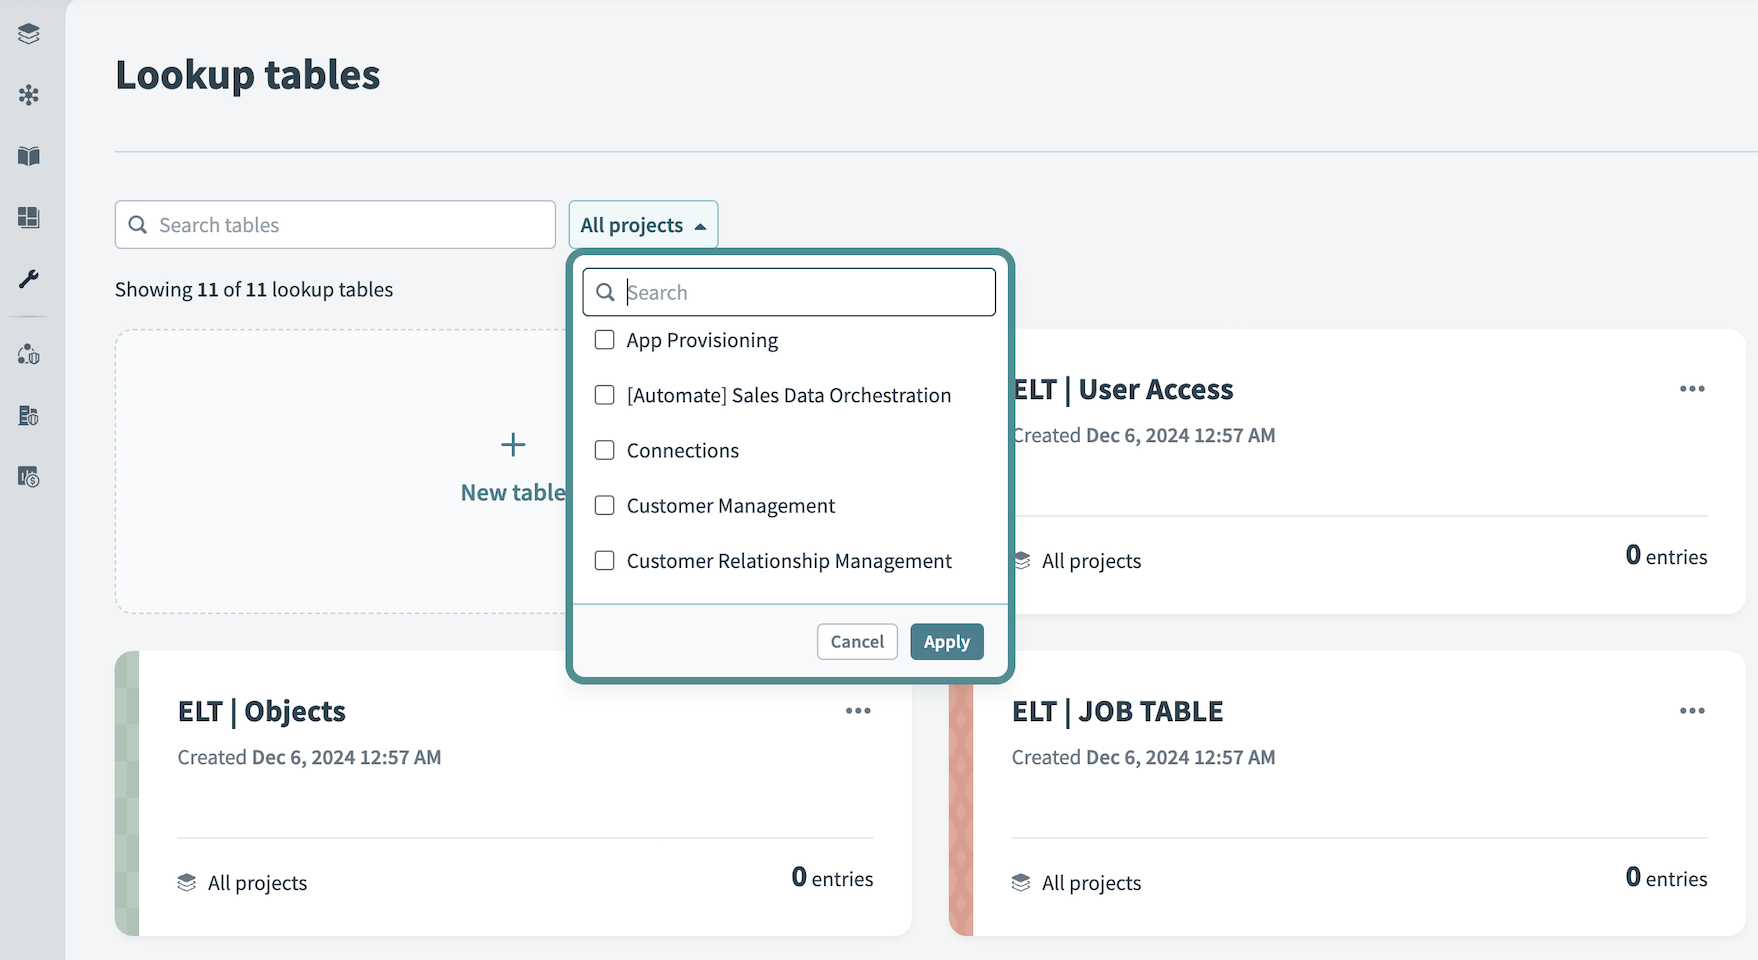Open the Projects layers icon in sidebar
1758x960 pixels.
[28, 33]
